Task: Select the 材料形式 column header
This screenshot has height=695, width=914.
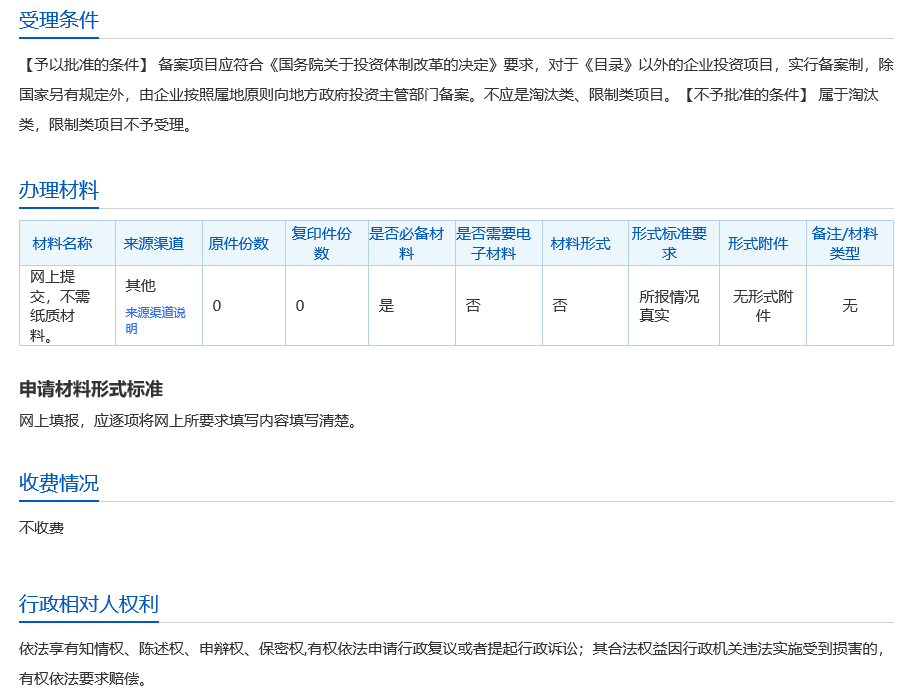Action: click(580, 244)
